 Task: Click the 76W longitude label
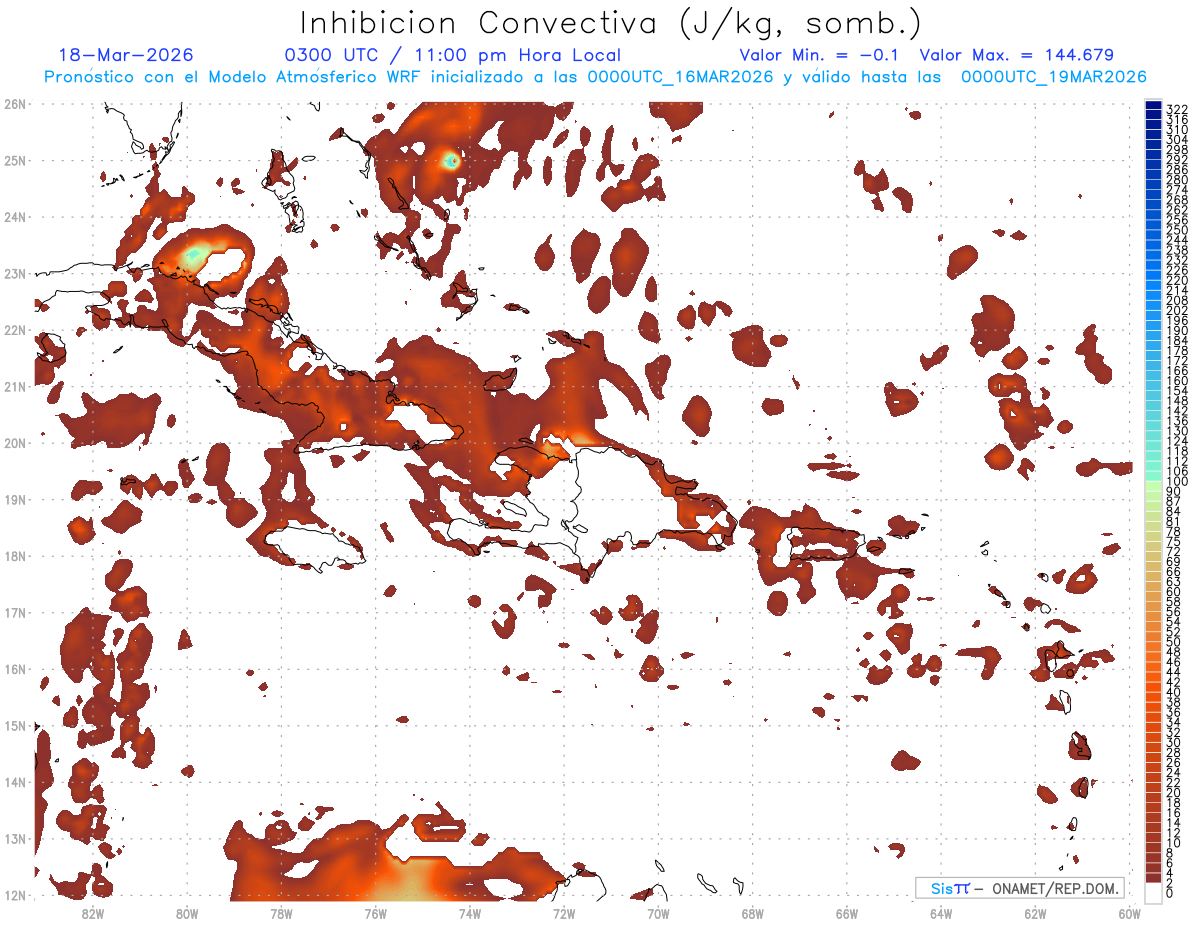pos(375,914)
